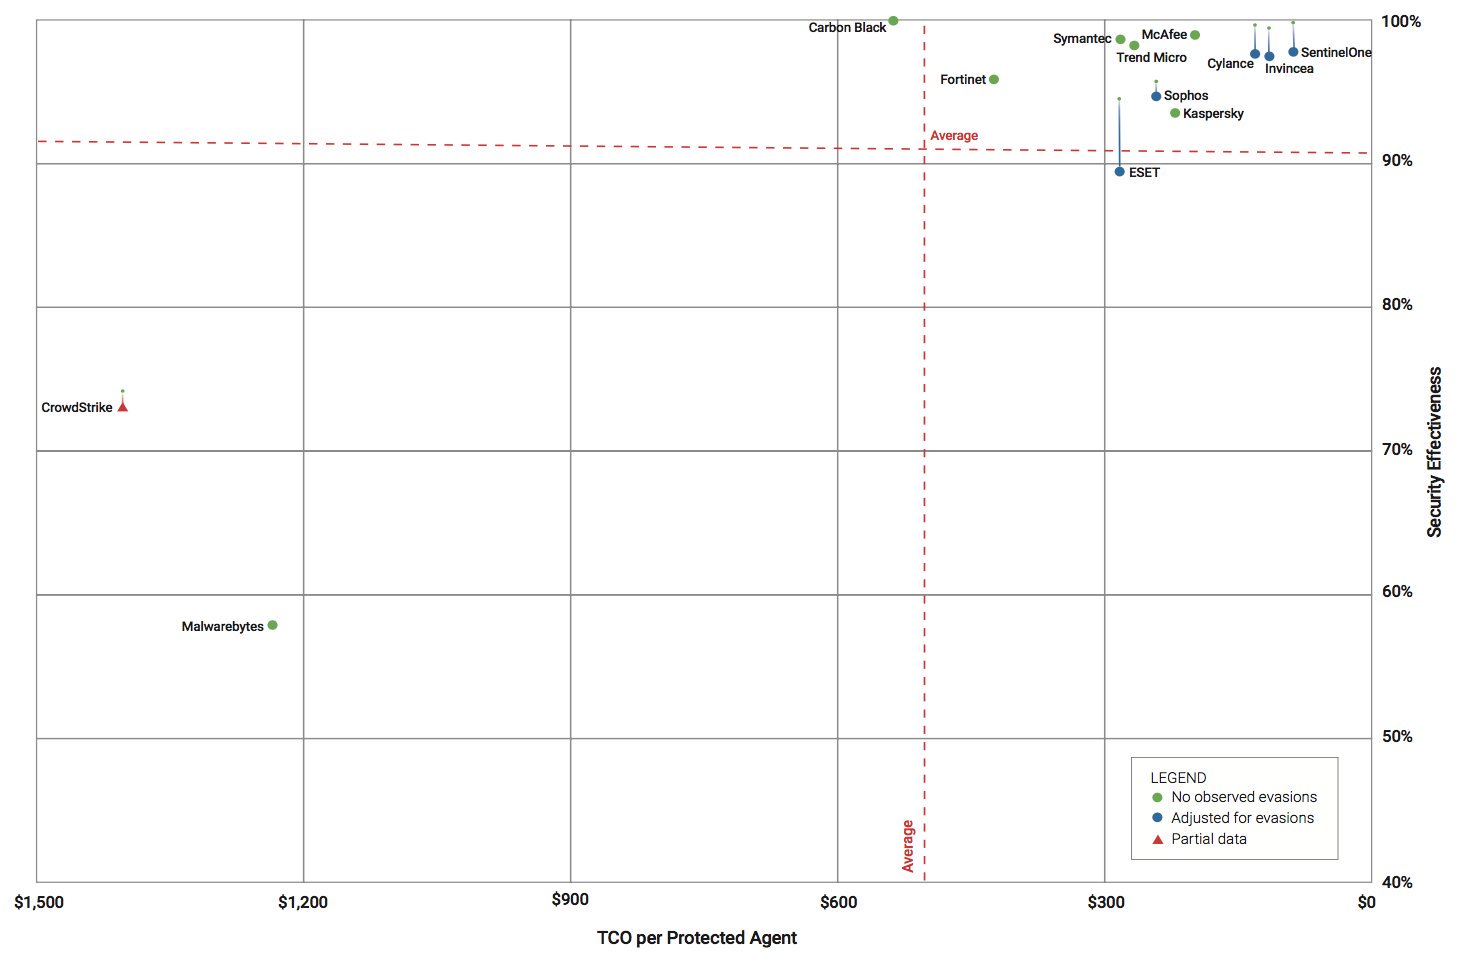The height and width of the screenshot is (978, 1476).
Task: Click the Sophos label text
Action: [x=1186, y=96]
